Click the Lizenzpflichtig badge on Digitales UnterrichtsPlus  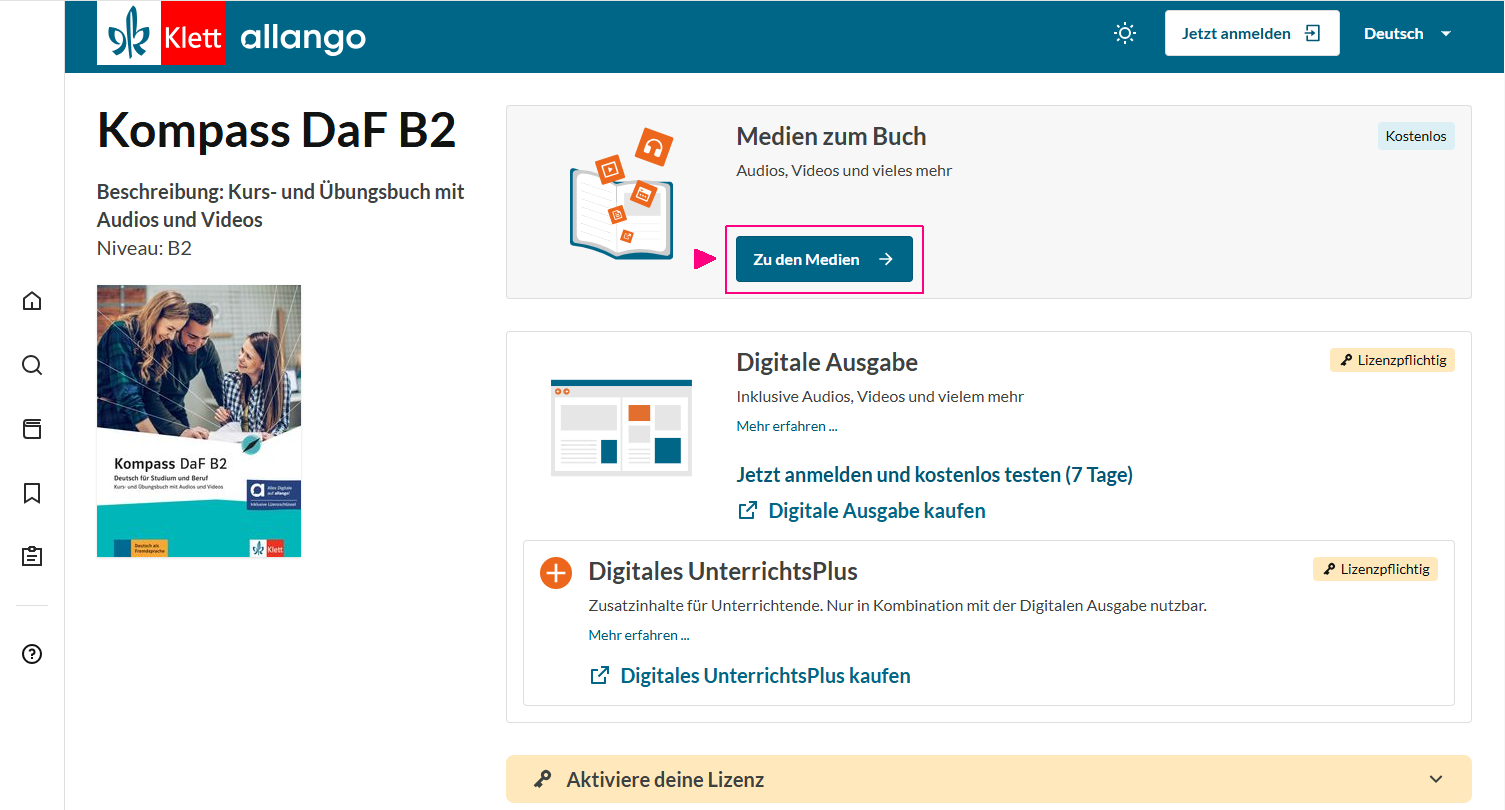click(1375, 569)
